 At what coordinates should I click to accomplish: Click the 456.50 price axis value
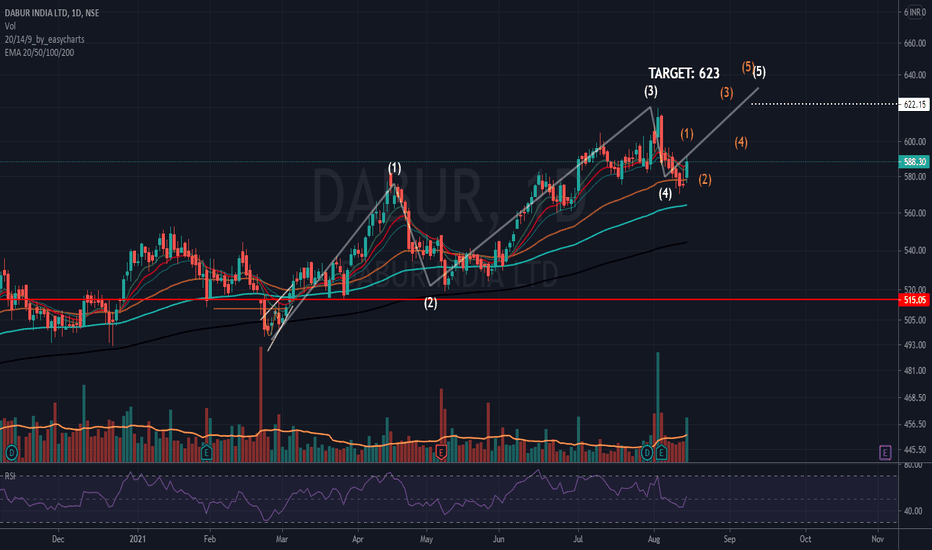click(x=915, y=424)
